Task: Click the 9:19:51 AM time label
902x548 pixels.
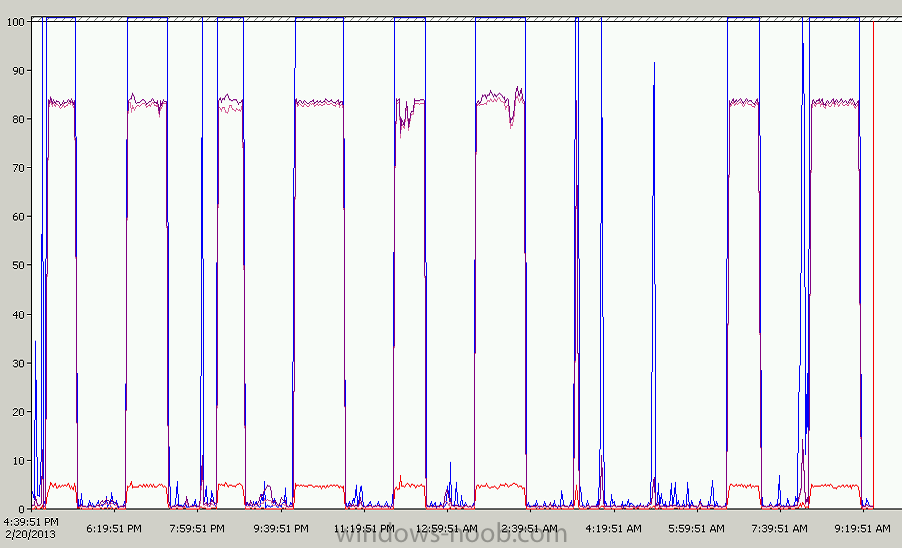Action: (x=863, y=528)
